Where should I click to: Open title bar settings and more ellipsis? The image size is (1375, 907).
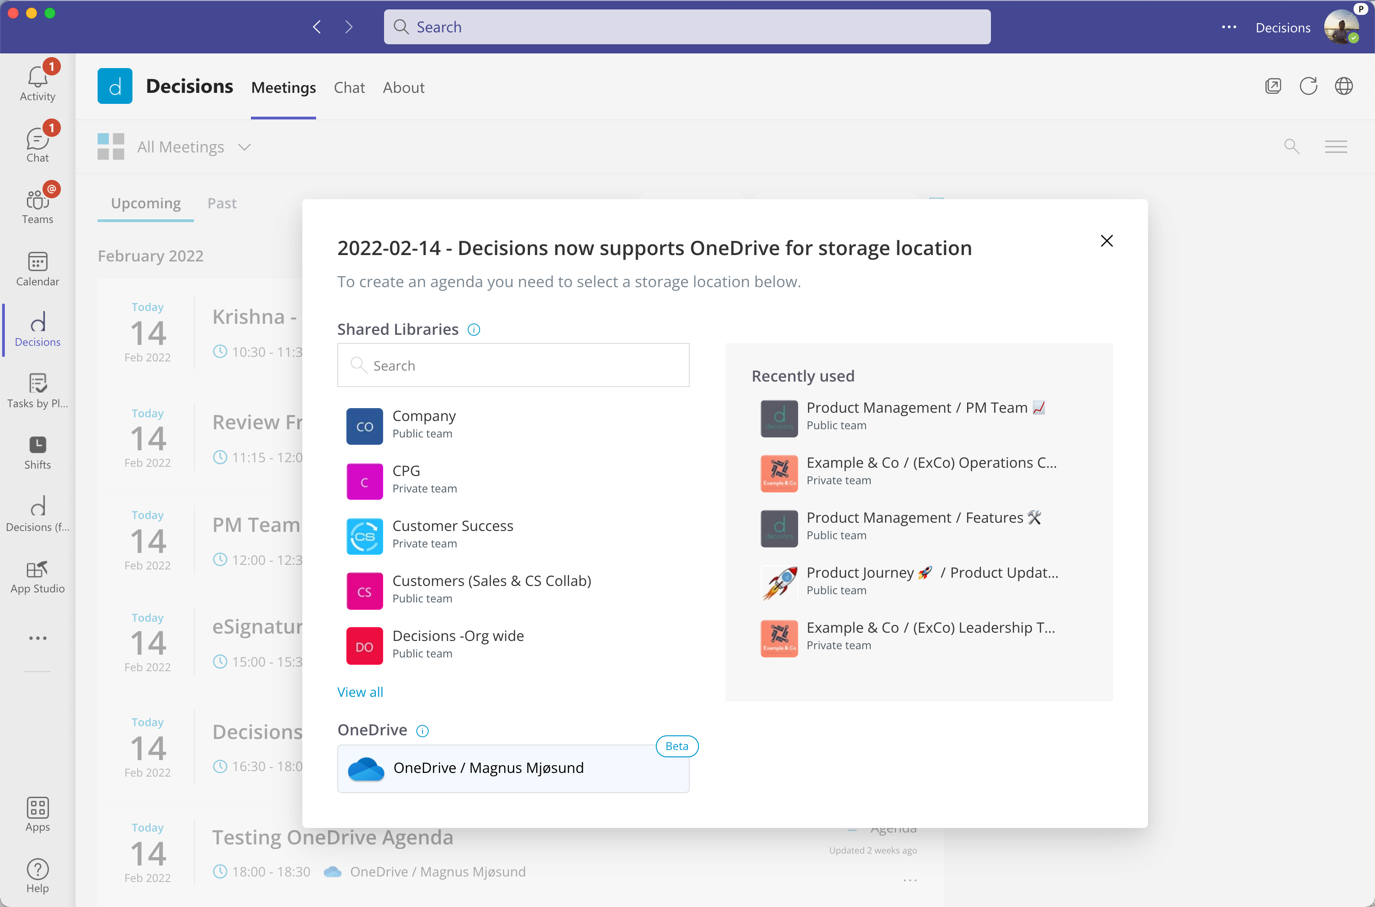[1229, 27]
